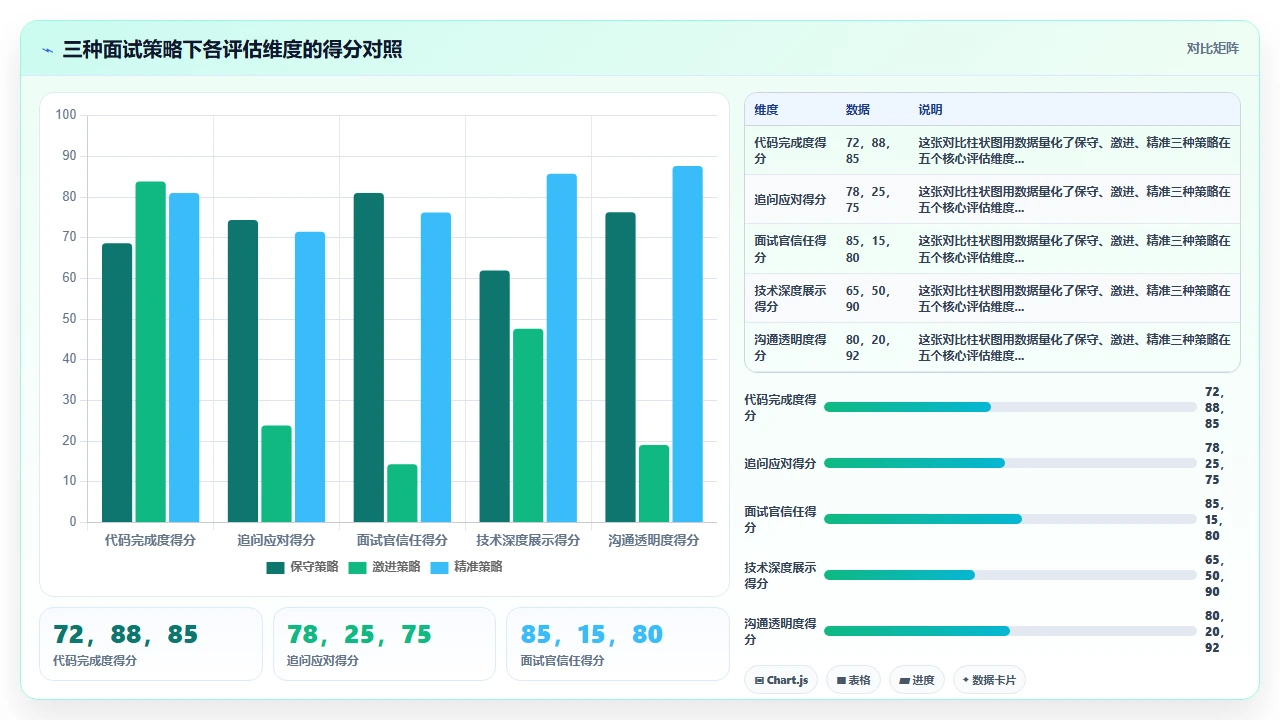Screen dimensions: 1280x720
Task: Click the 沟通透明度得分 progress bar
Action: pos(1010,631)
